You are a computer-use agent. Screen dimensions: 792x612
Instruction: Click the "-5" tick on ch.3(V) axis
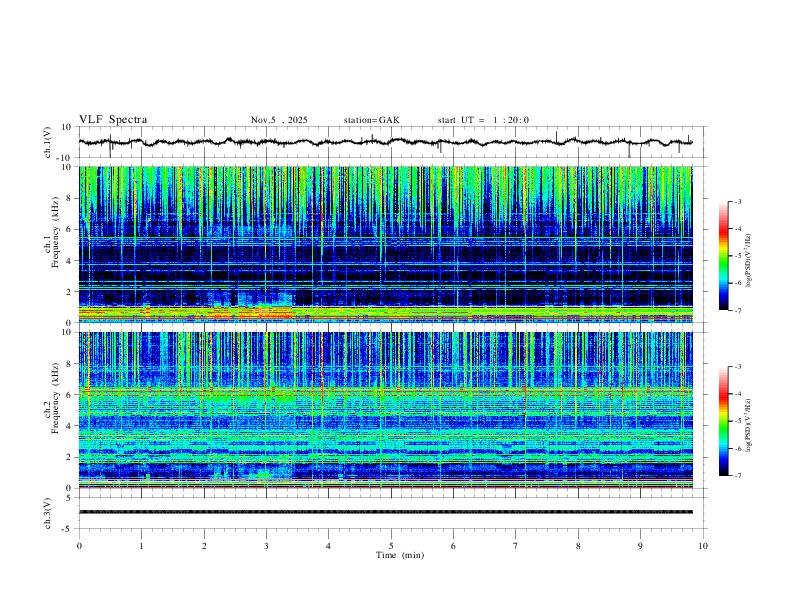point(68,529)
